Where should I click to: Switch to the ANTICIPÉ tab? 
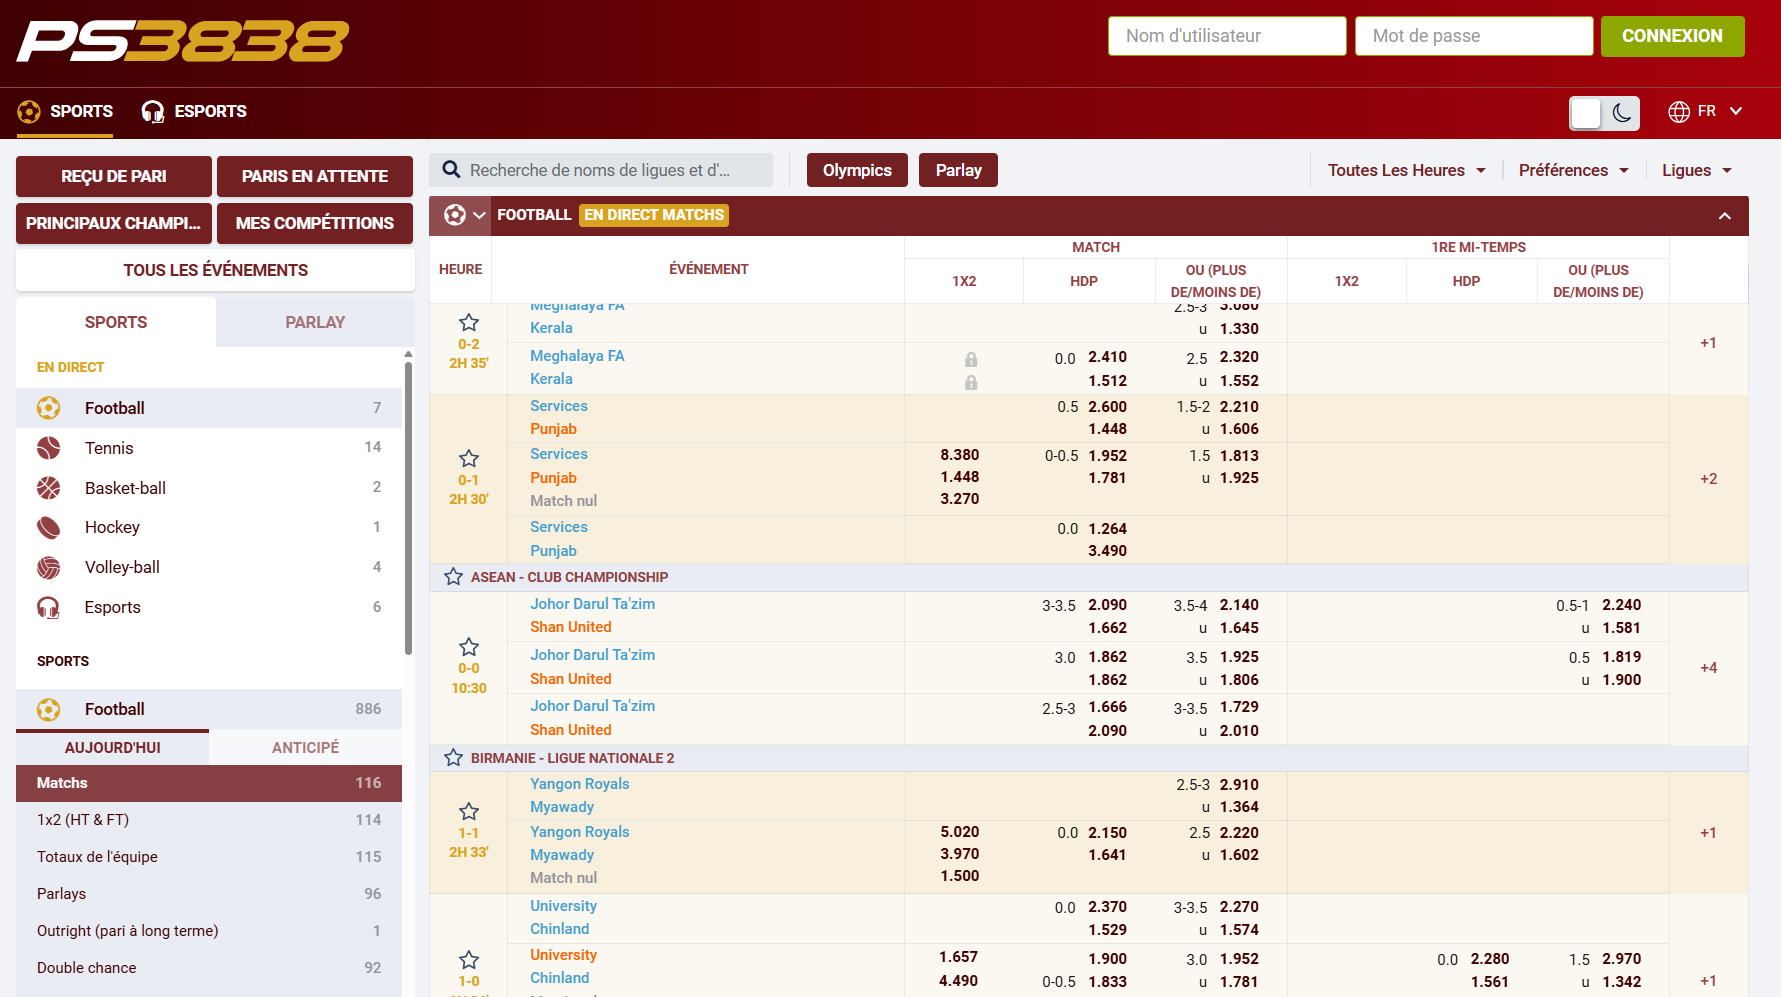[x=305, y=748]
